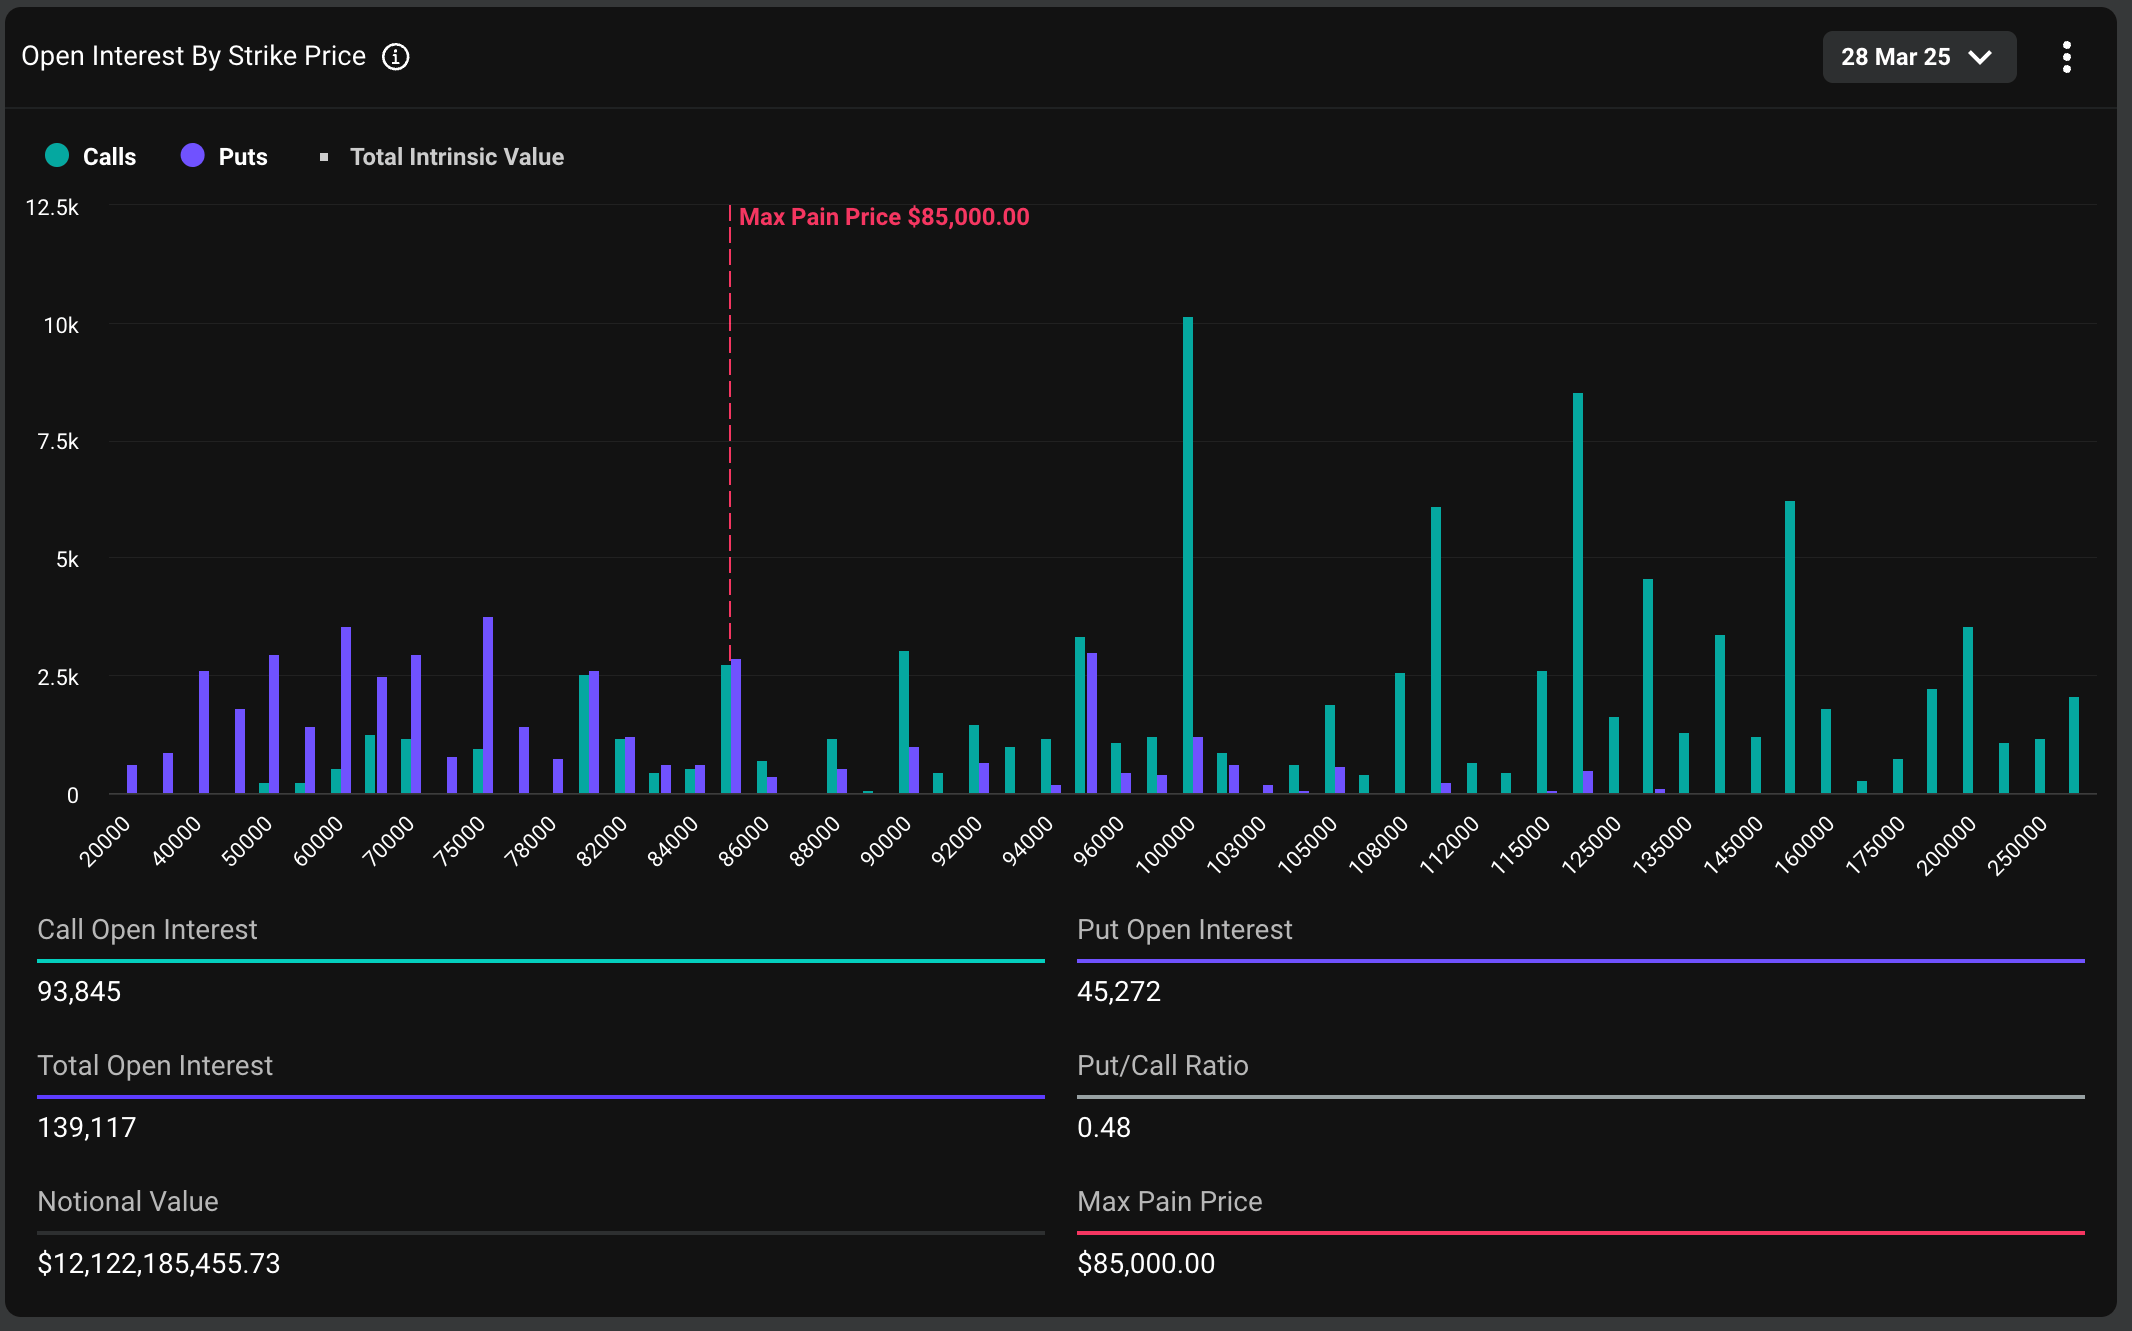Screen dimensions: 2132x1331
Task: Click the Max Pain Price $85,000.00 label
Action: click(x=884, y=217)
